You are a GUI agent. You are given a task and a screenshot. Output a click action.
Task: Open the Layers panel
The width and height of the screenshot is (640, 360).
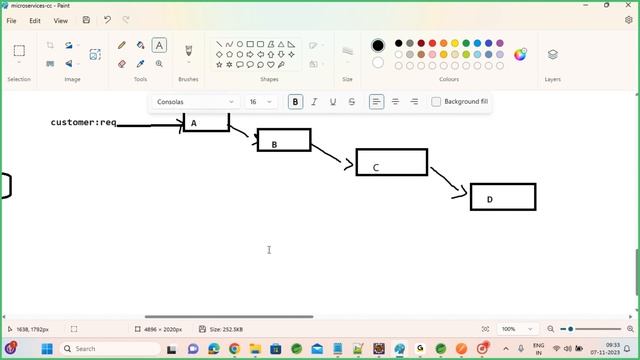pos(553,54)
